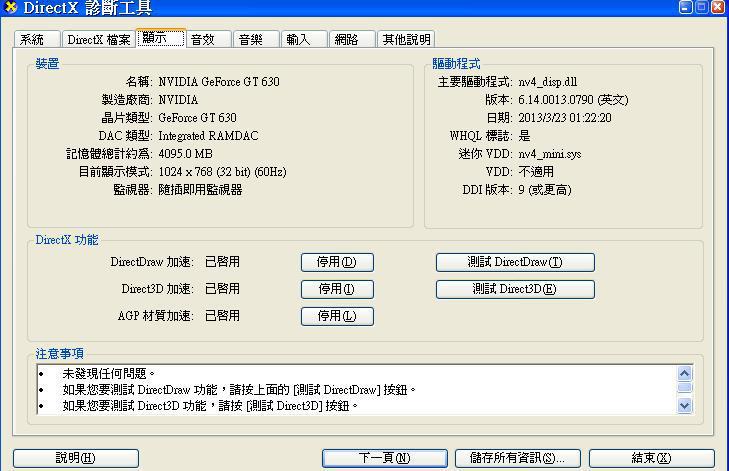
Task: Go to the 輸入 tab
Action: [304, 40]
